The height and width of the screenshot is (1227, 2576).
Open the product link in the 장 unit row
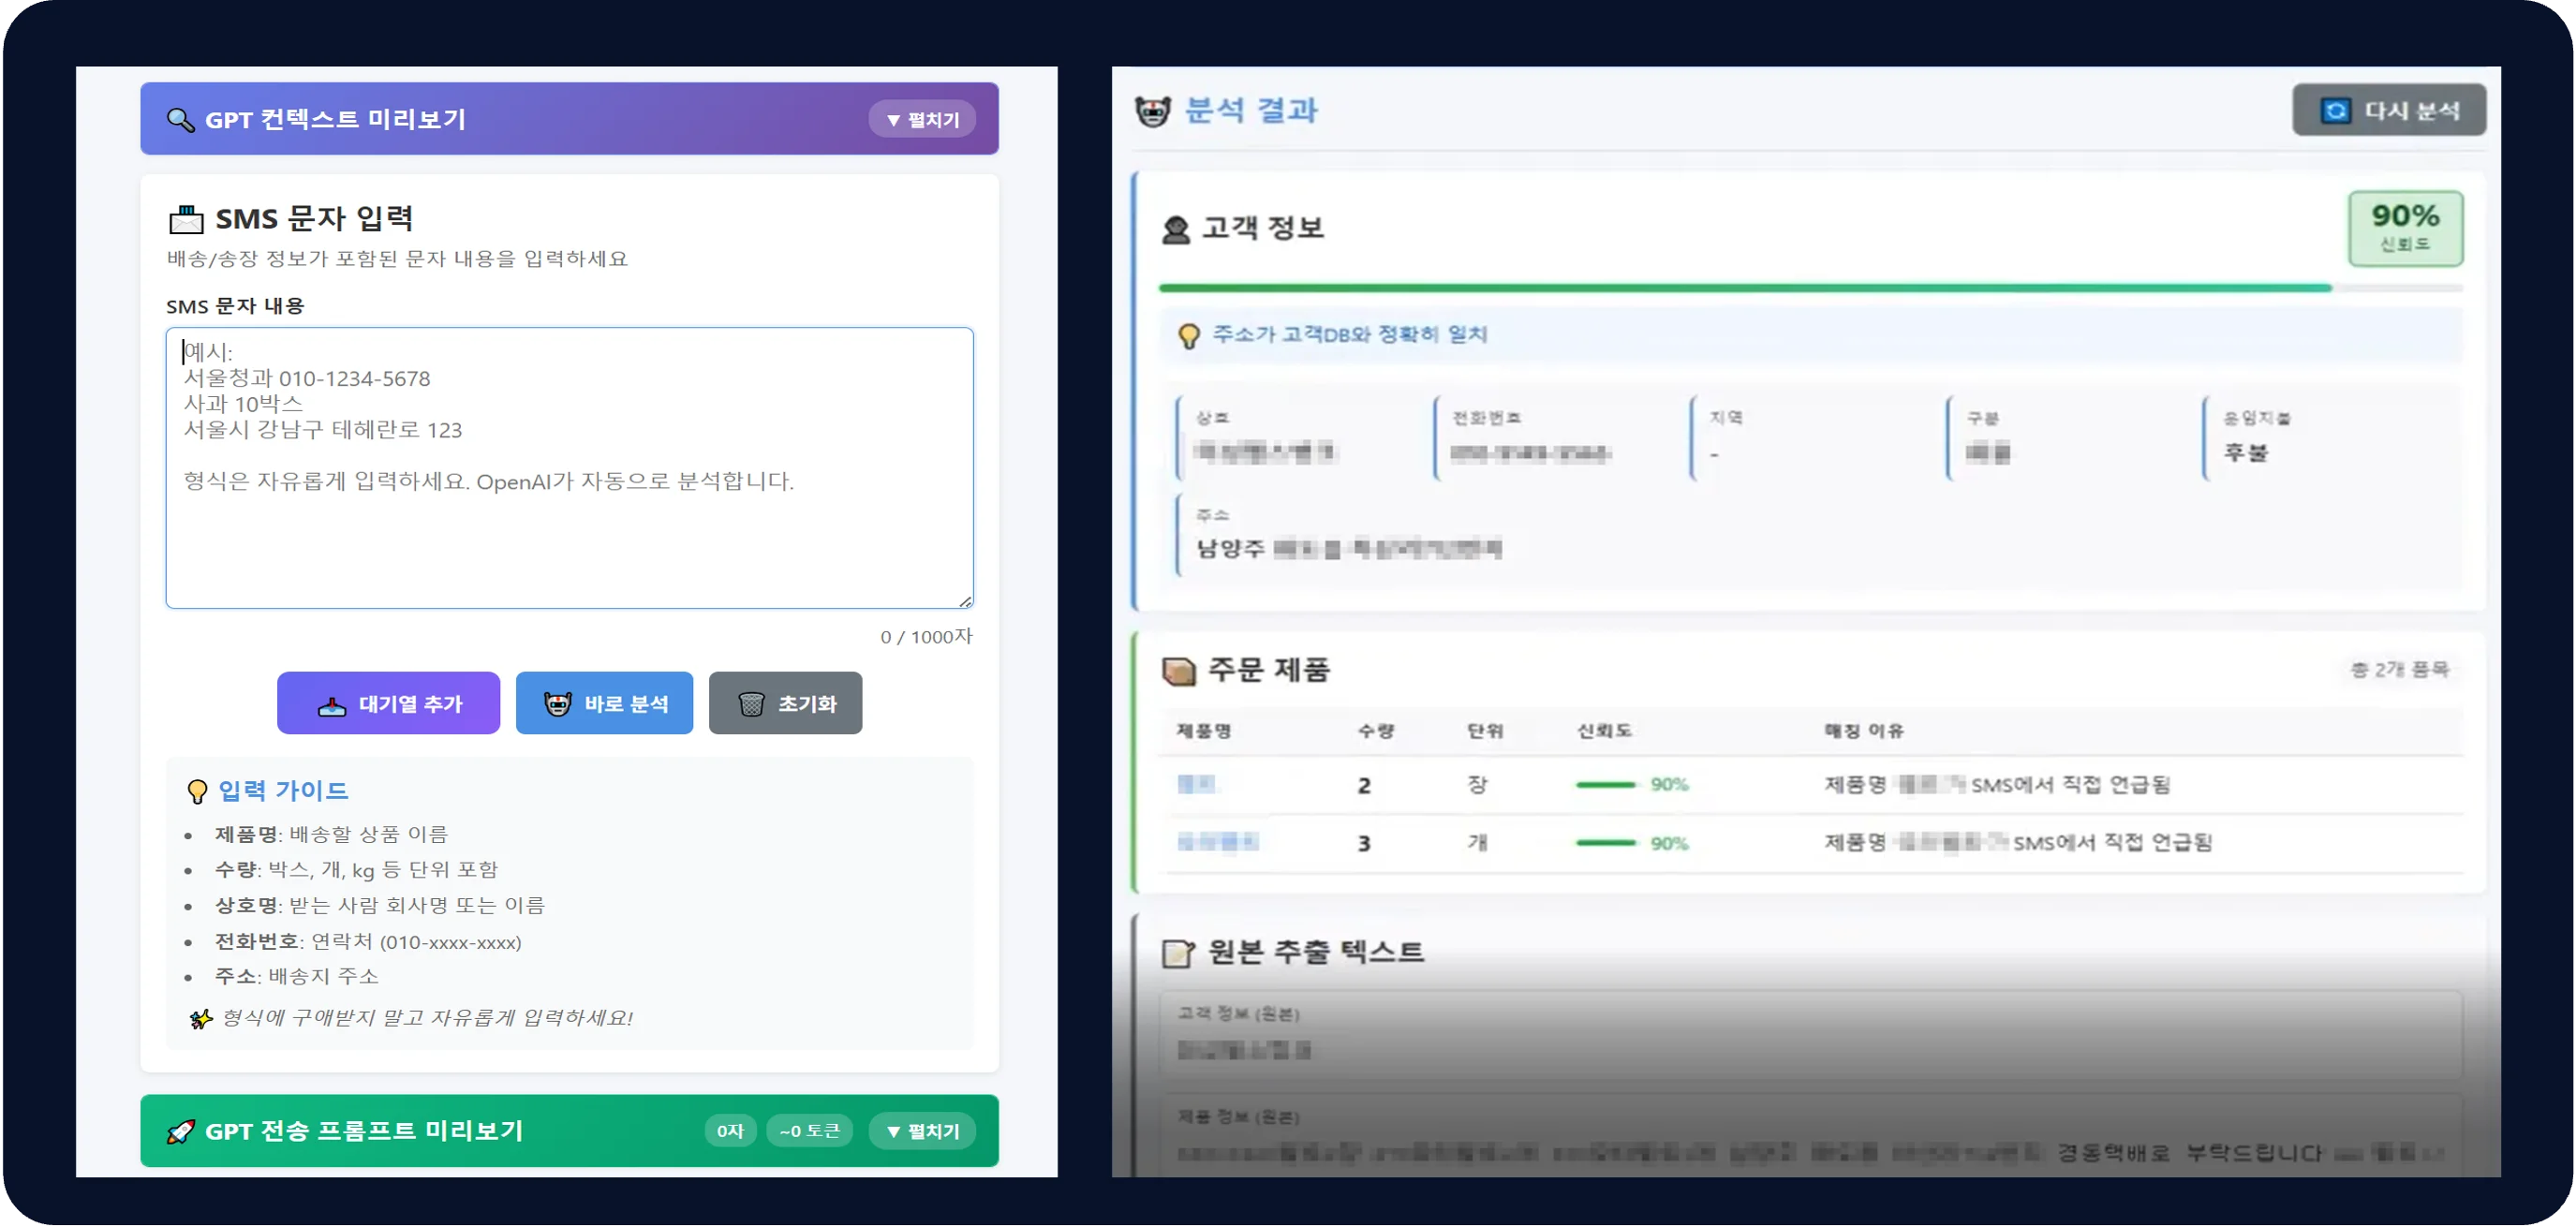[x=1196, y=785]
